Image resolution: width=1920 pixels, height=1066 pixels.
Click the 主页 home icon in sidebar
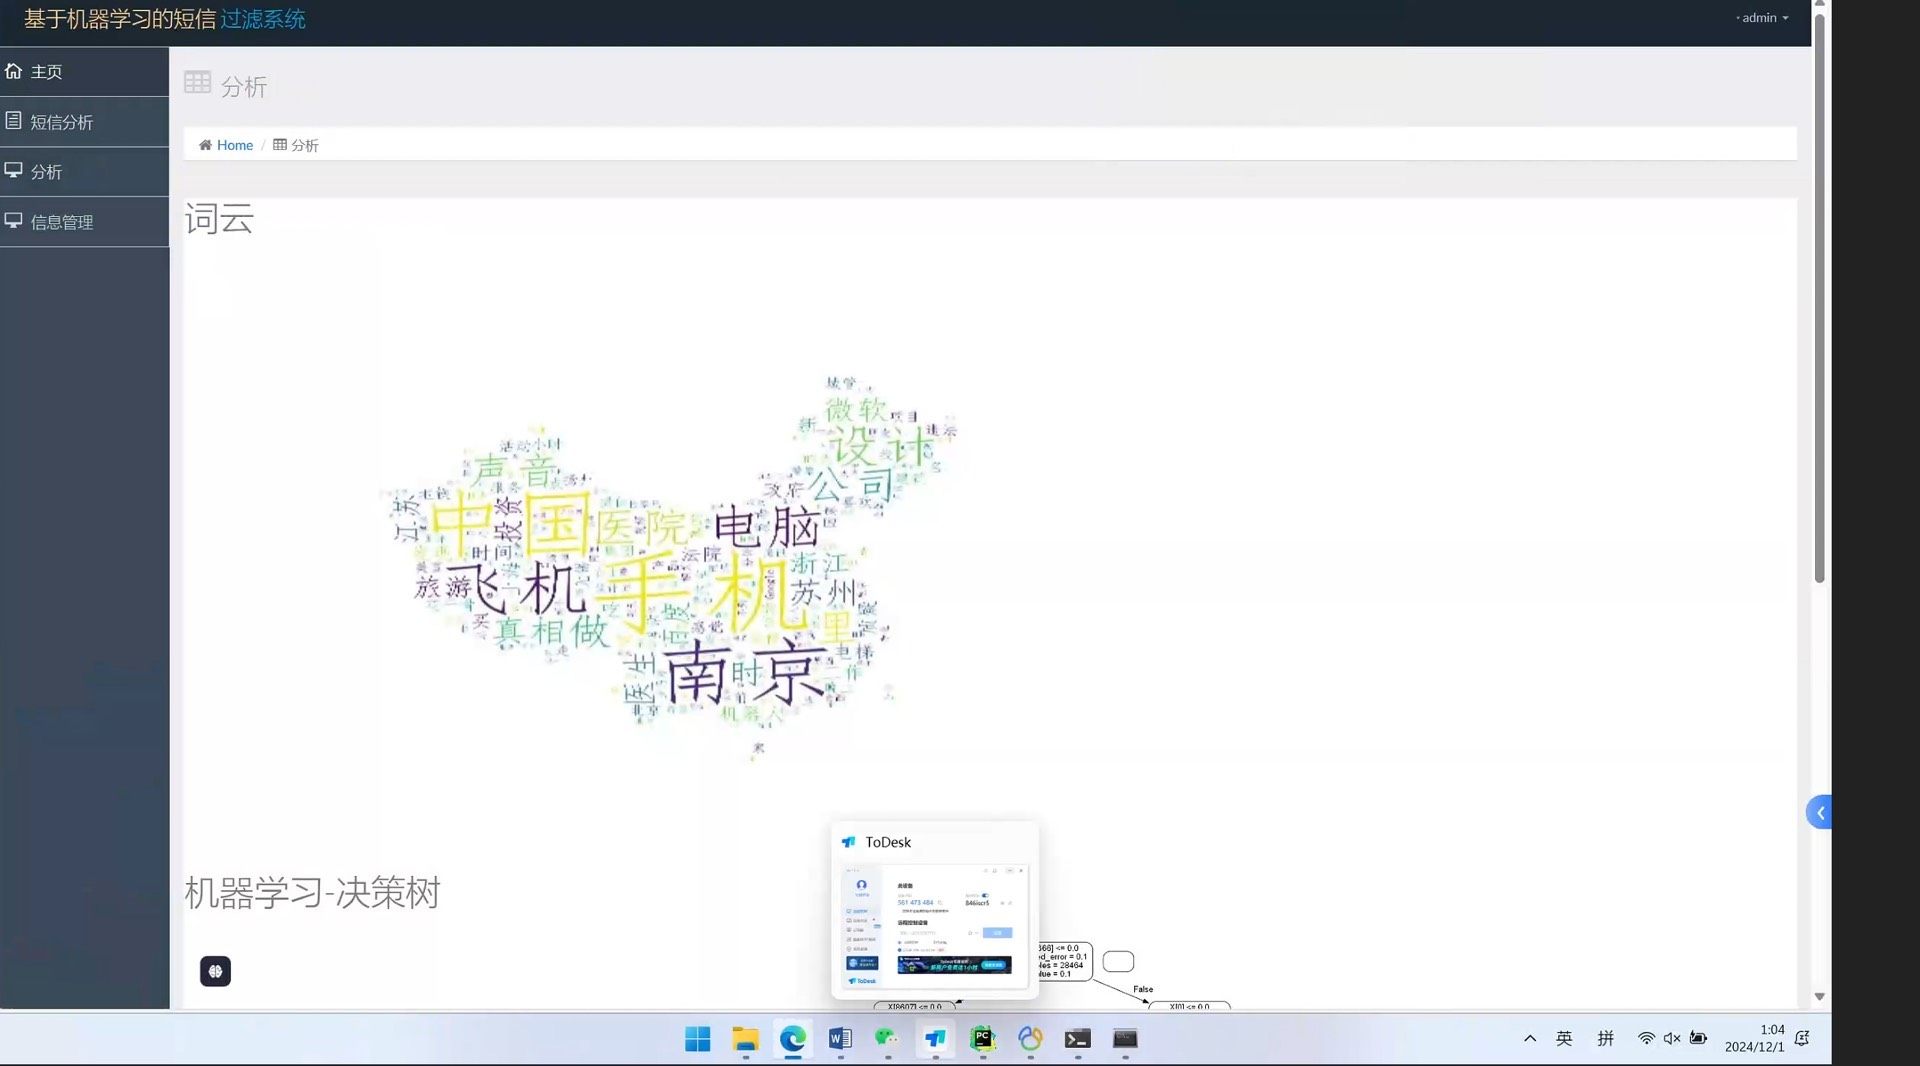pyautogui.click(x=14, y=71)
